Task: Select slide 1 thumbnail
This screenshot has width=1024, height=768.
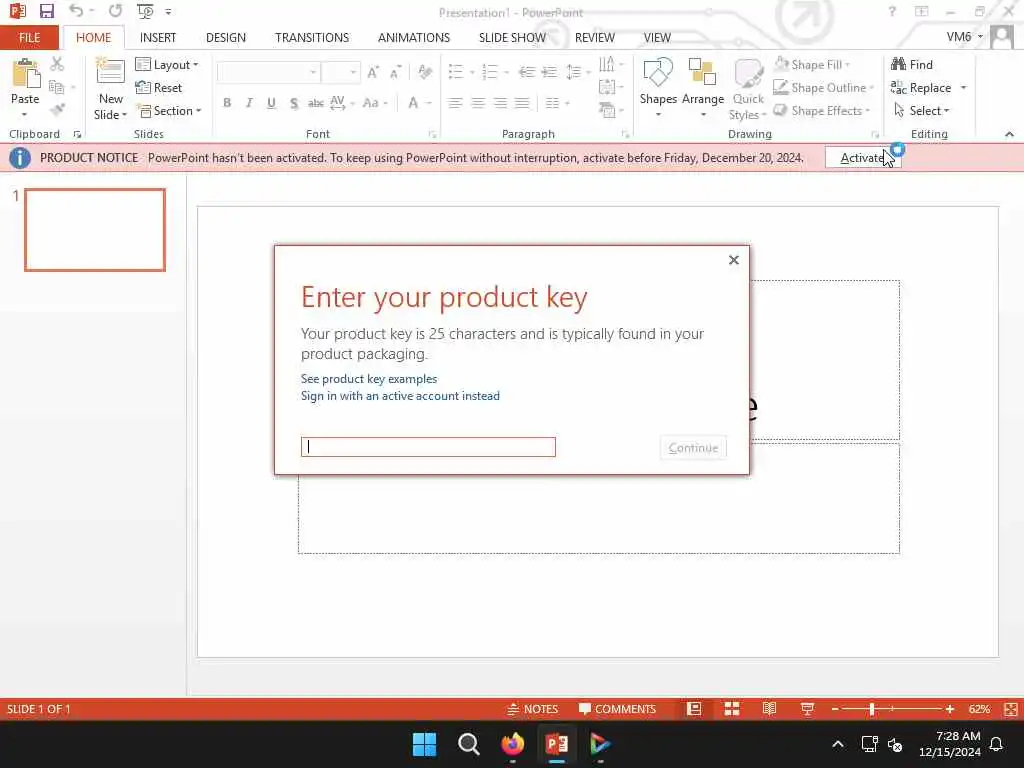Action: tap(95, 229)
